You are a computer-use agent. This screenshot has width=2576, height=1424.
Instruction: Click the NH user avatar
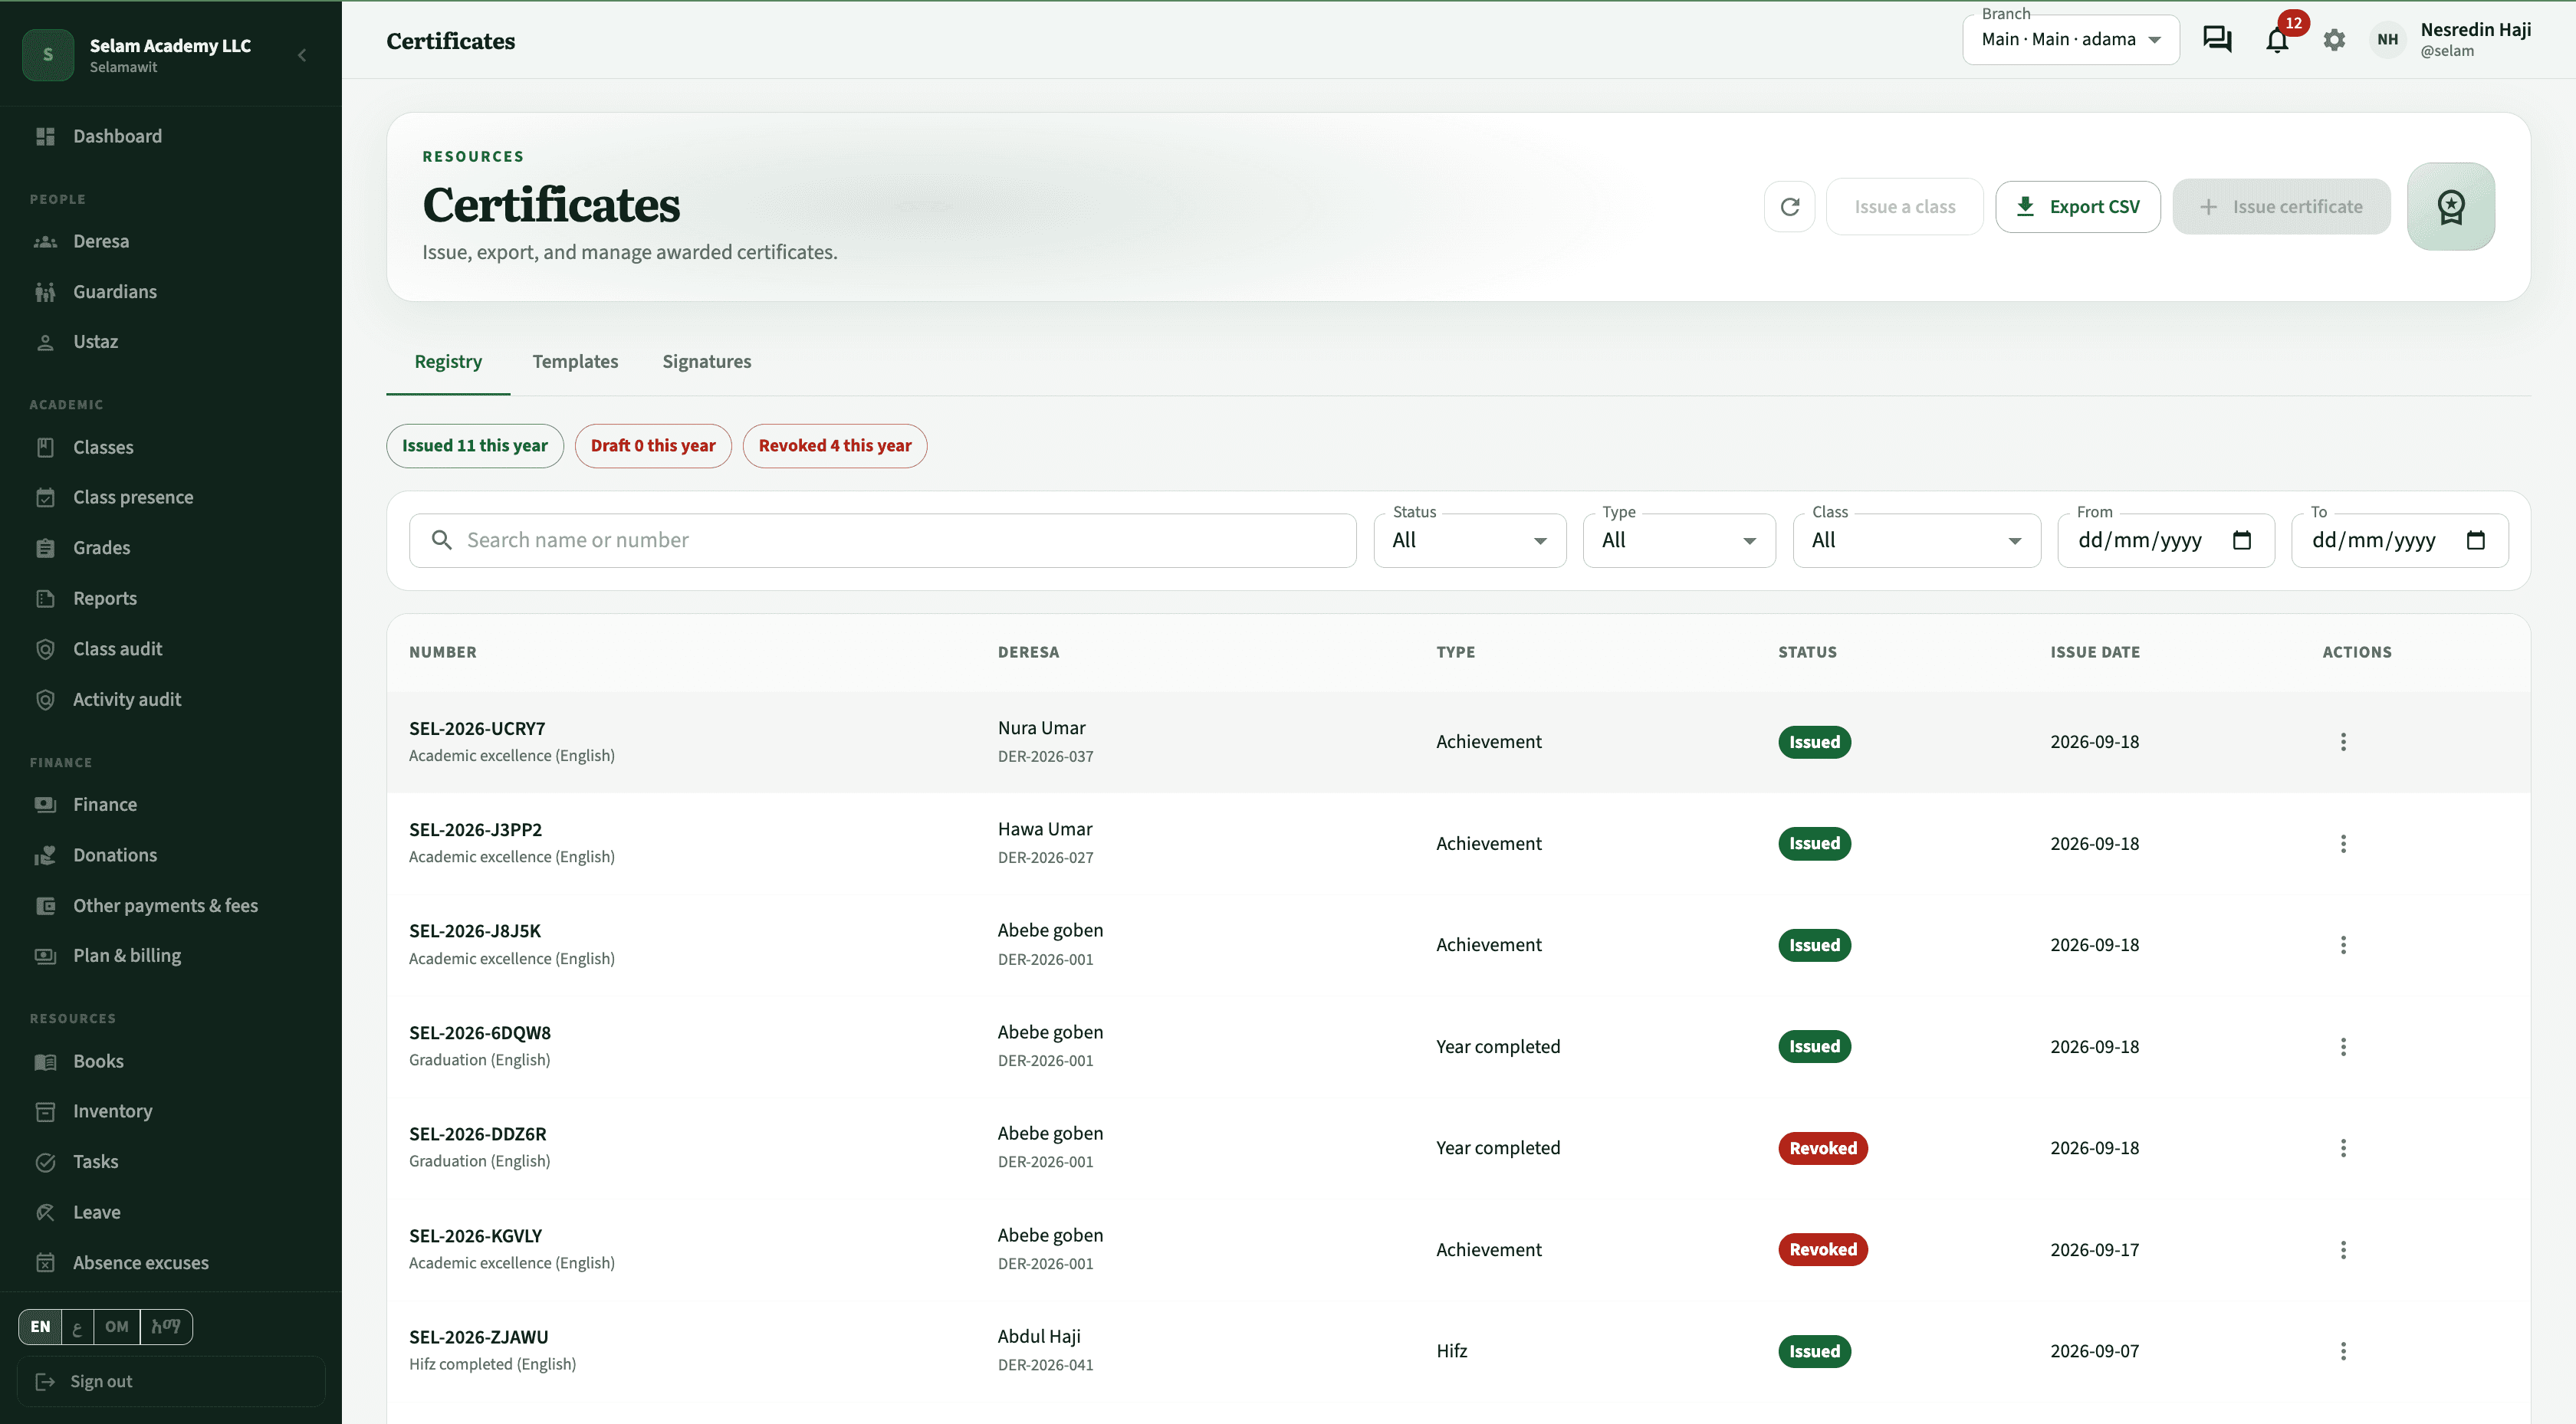coord(2387,40)
